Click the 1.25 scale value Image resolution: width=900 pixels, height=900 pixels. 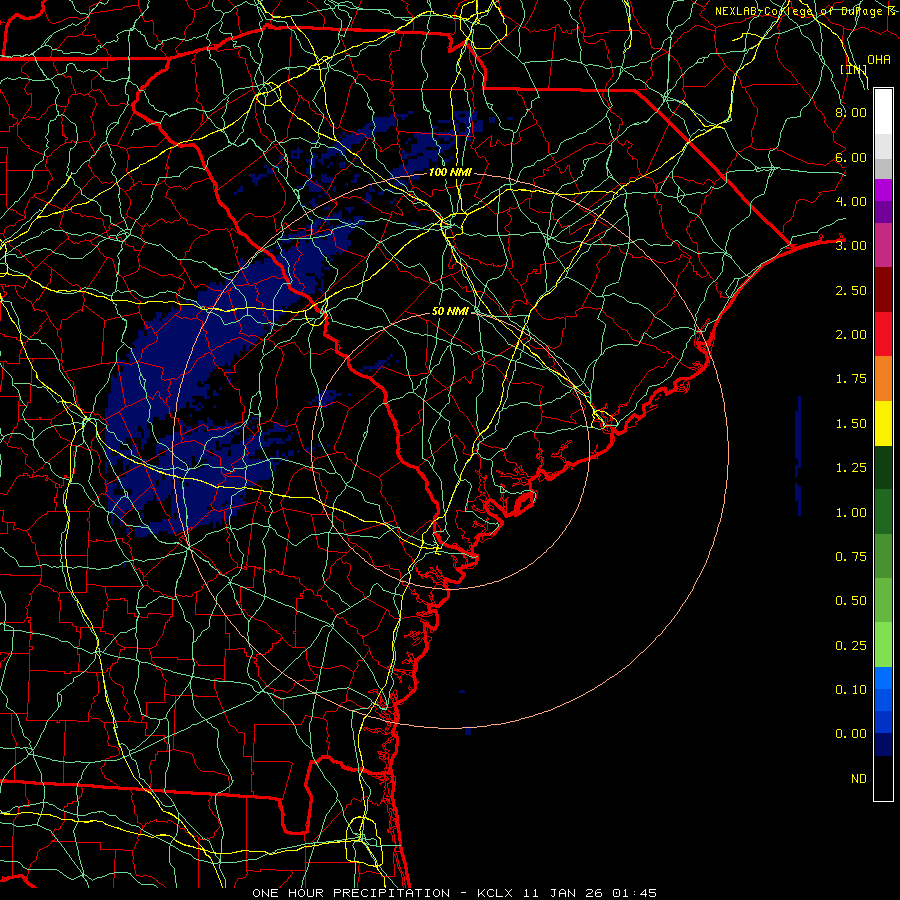(x=851, y=468)
